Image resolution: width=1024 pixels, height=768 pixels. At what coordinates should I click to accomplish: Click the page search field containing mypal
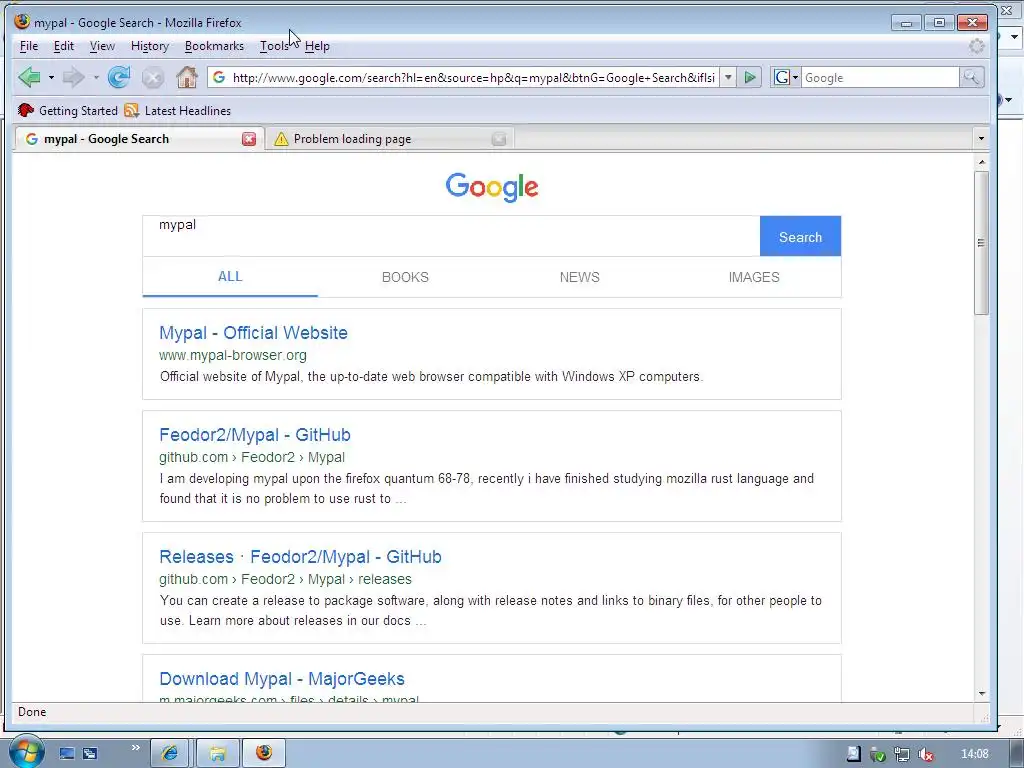tap(451, 236)
